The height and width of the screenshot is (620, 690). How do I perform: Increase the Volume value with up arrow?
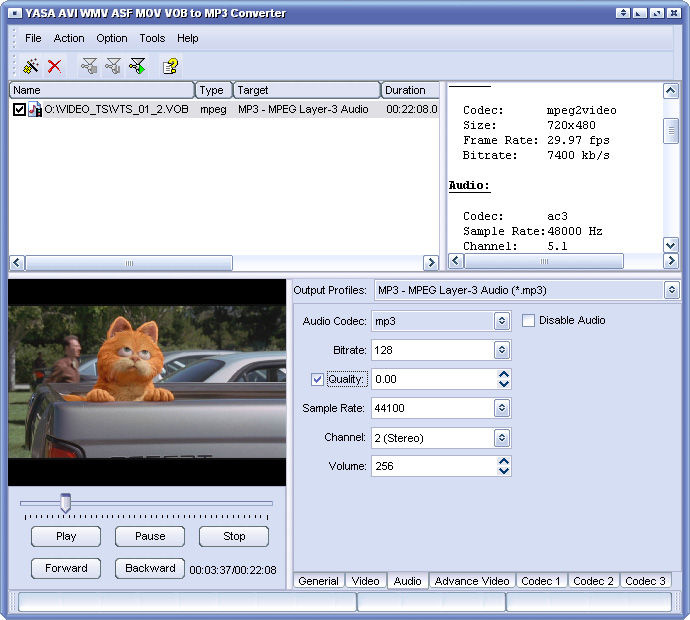tap(504, 461)
